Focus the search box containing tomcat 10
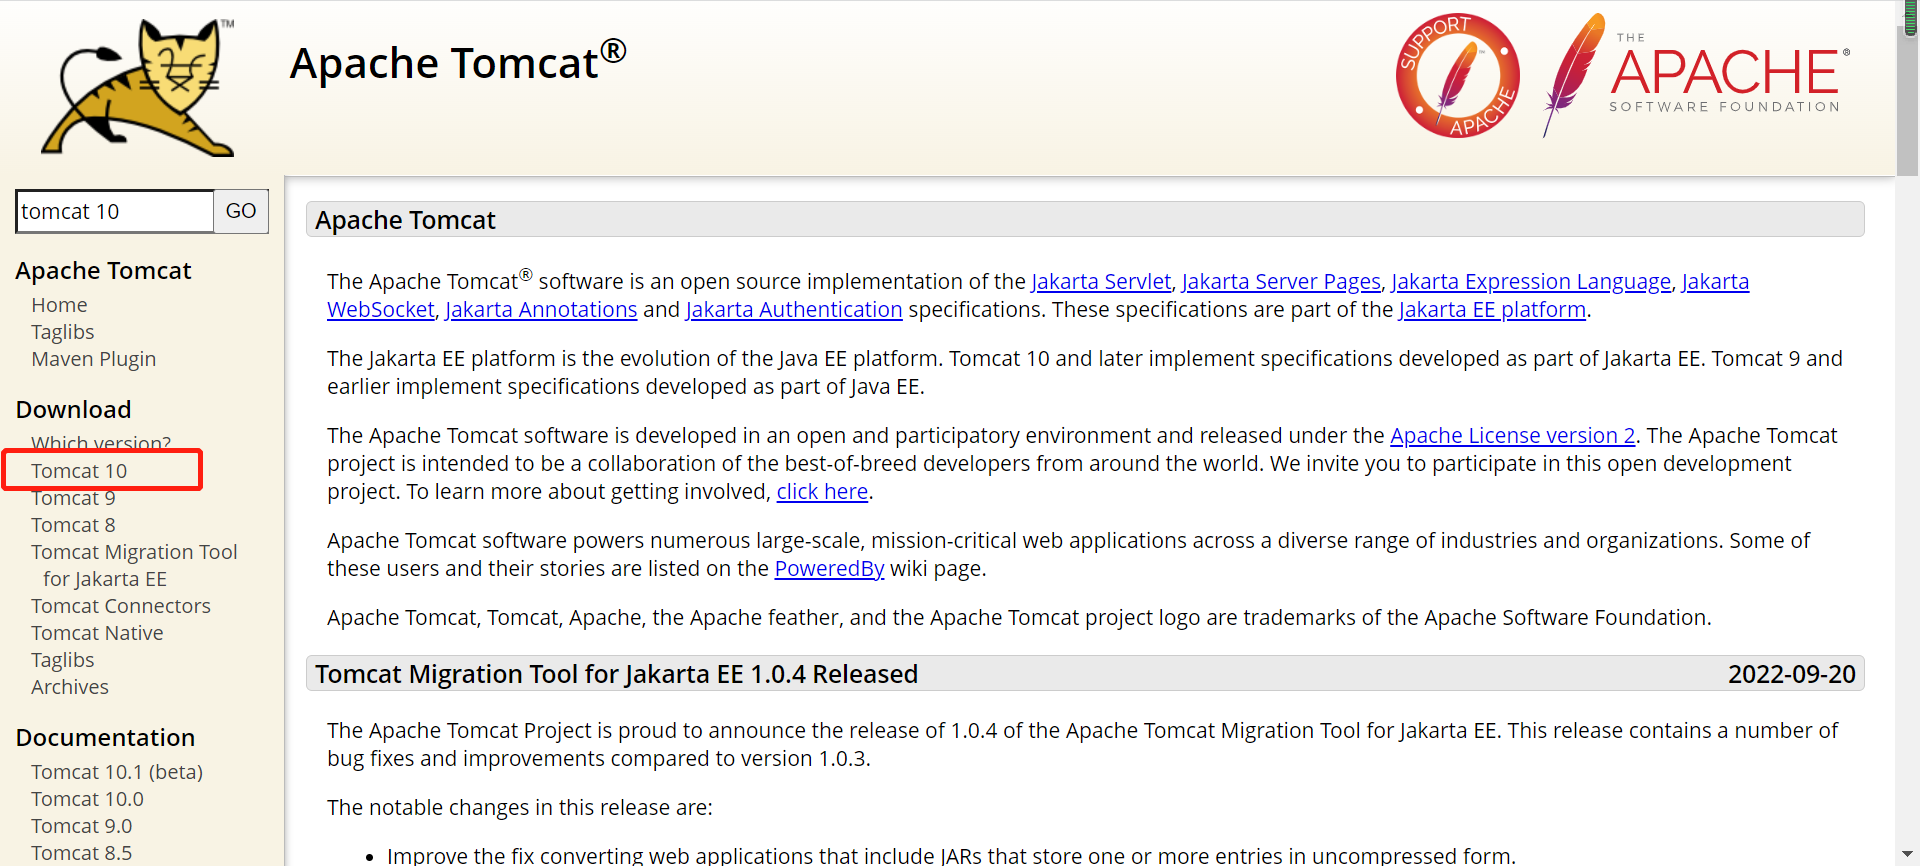 tap(115, 211)
